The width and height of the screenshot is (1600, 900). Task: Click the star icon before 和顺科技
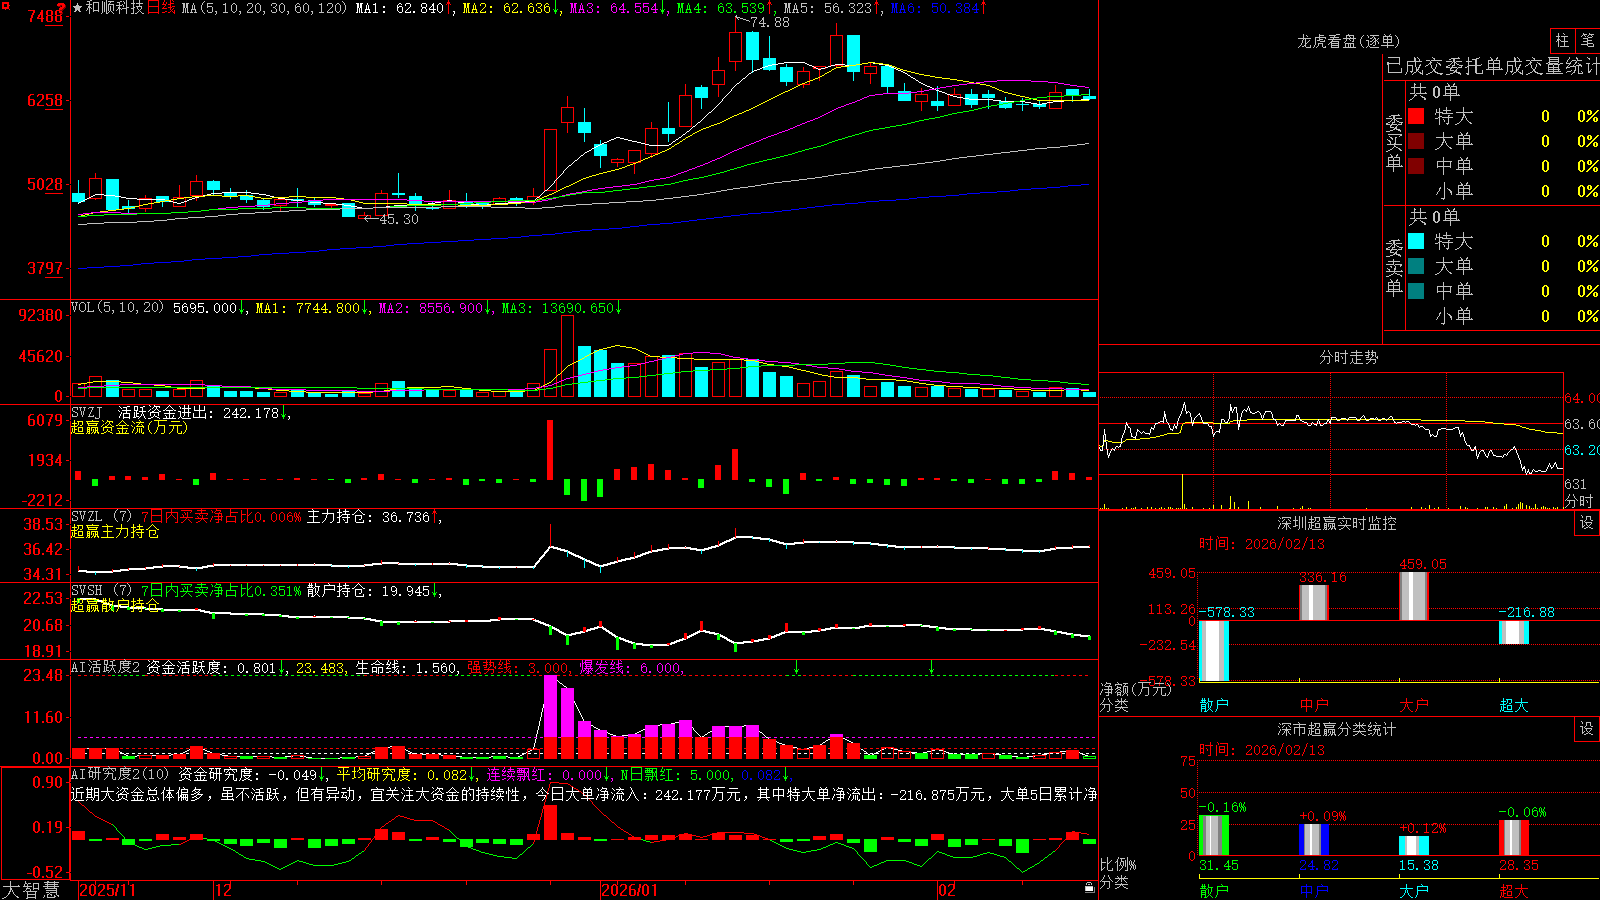coord(78,8)
